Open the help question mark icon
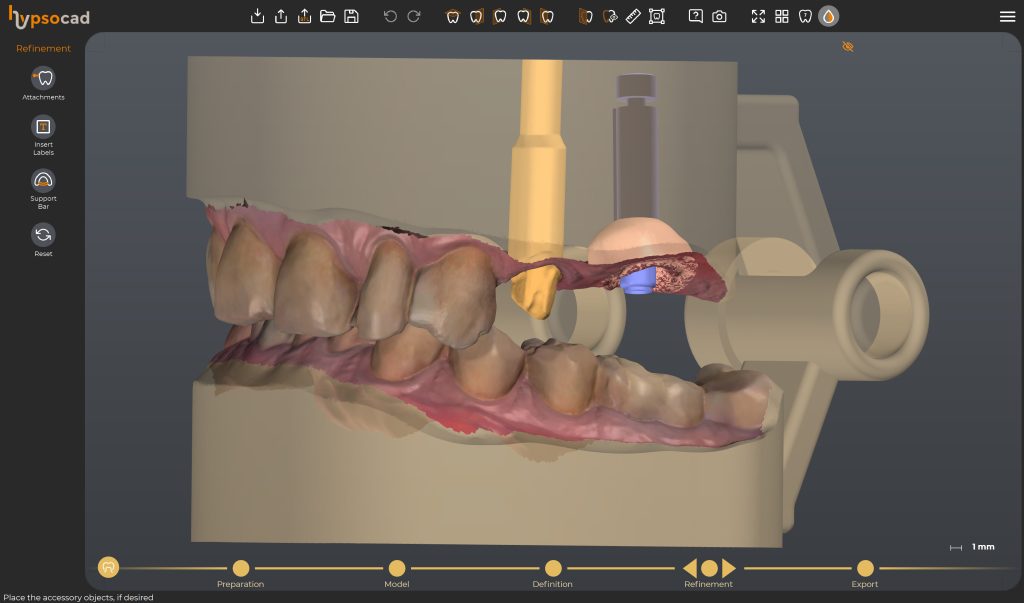 pyautogui.click(x=696, y=16)
